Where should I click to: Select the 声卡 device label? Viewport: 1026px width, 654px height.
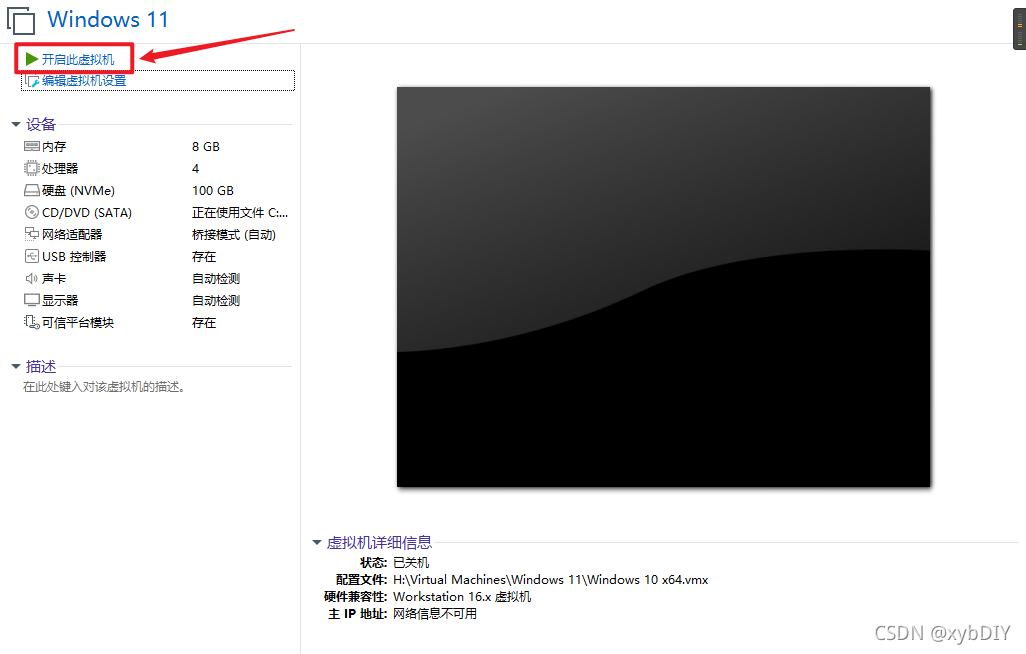54,278
